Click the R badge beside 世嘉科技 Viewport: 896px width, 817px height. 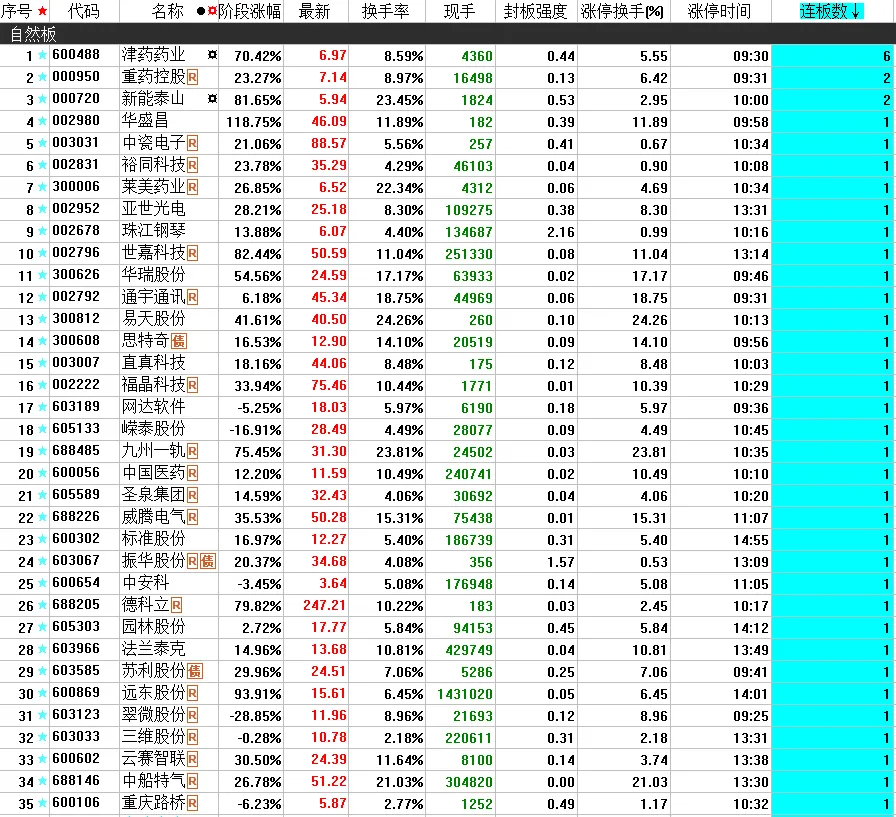(x=193, y=253)
